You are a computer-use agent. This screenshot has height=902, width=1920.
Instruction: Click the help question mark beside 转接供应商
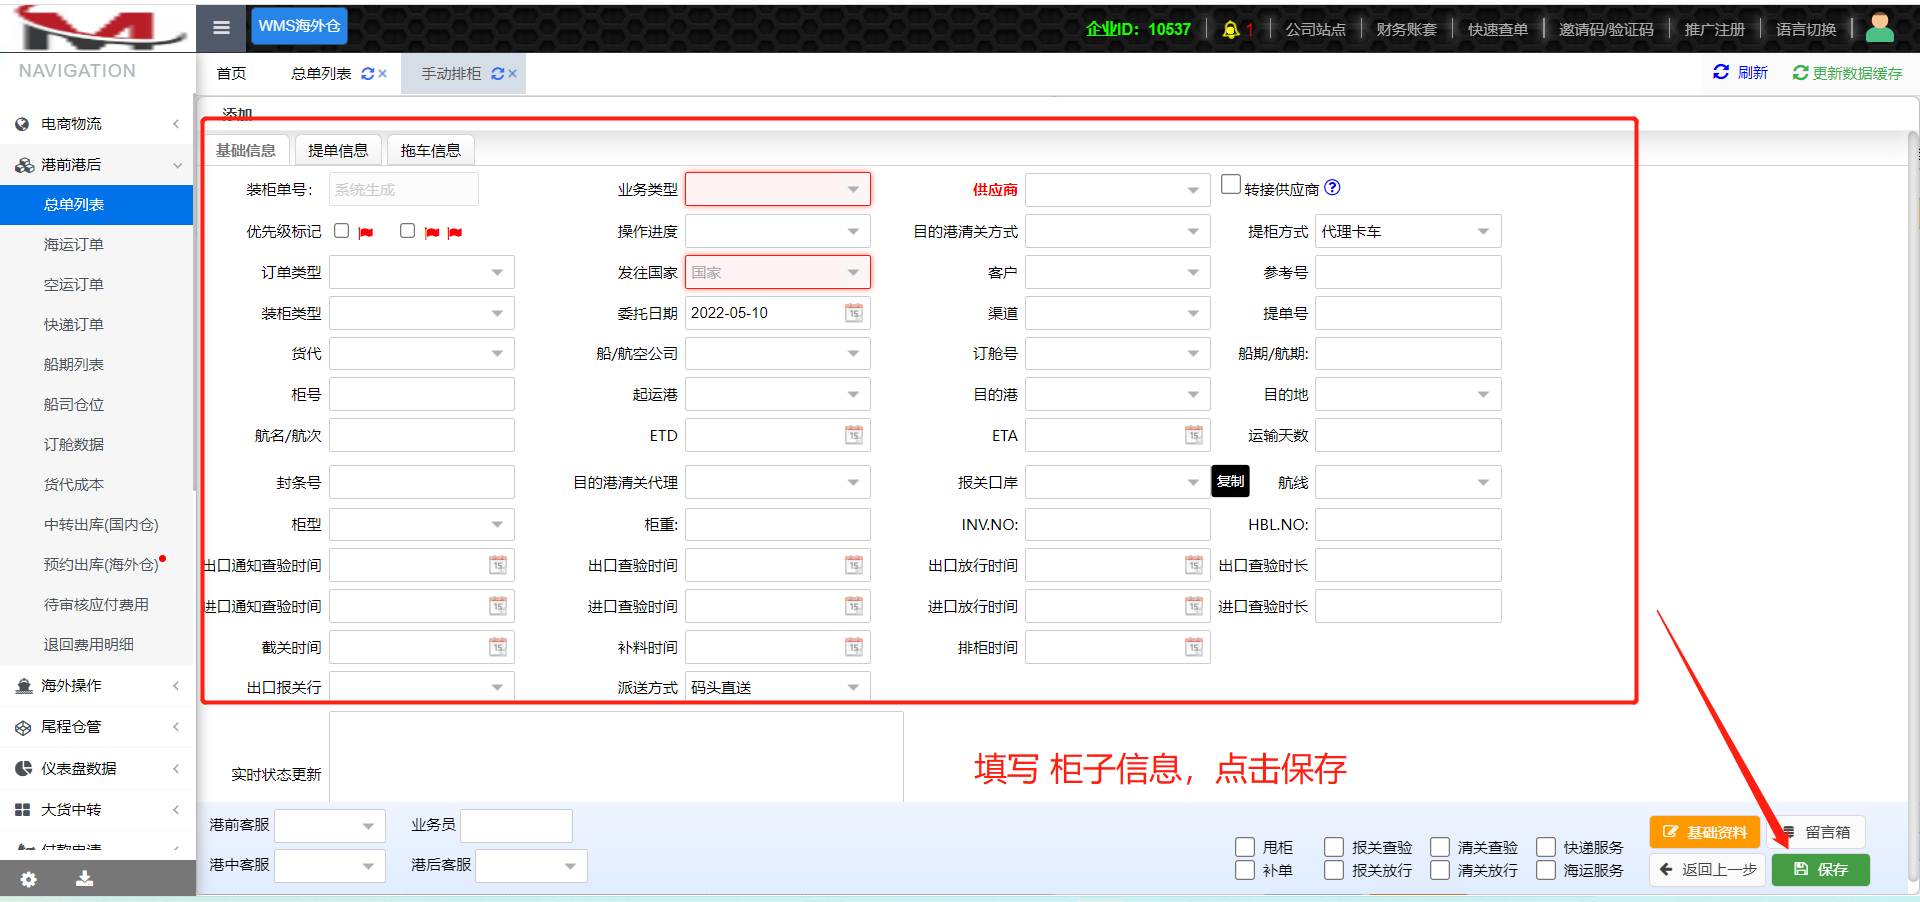coord(1332,188)
